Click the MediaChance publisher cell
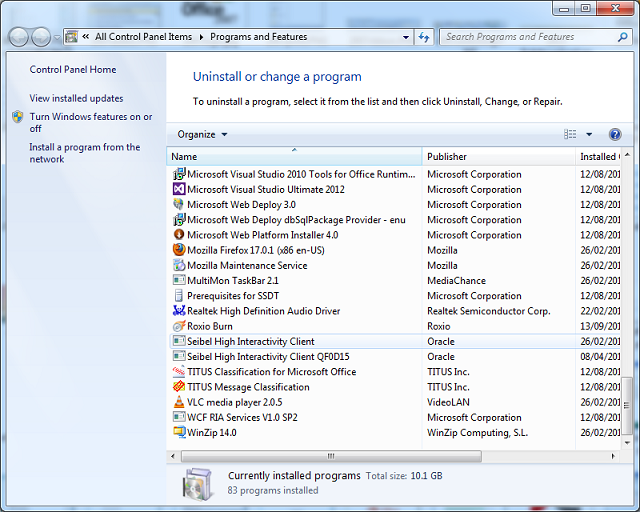This screenshot has height=512, width=640. pos(456,280)
